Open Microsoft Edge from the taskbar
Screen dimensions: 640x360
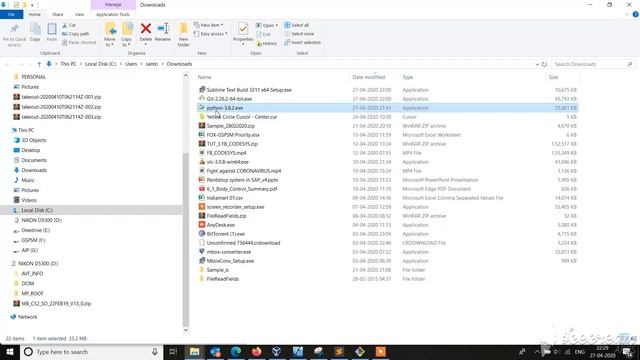(x=236, y=352)
